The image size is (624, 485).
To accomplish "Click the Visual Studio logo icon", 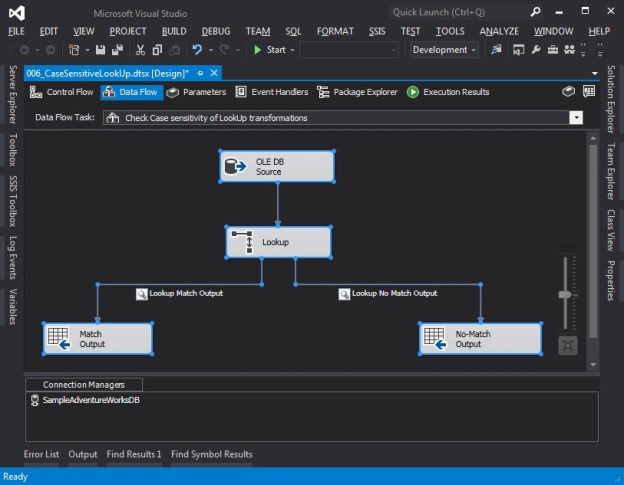I will 17,13.
